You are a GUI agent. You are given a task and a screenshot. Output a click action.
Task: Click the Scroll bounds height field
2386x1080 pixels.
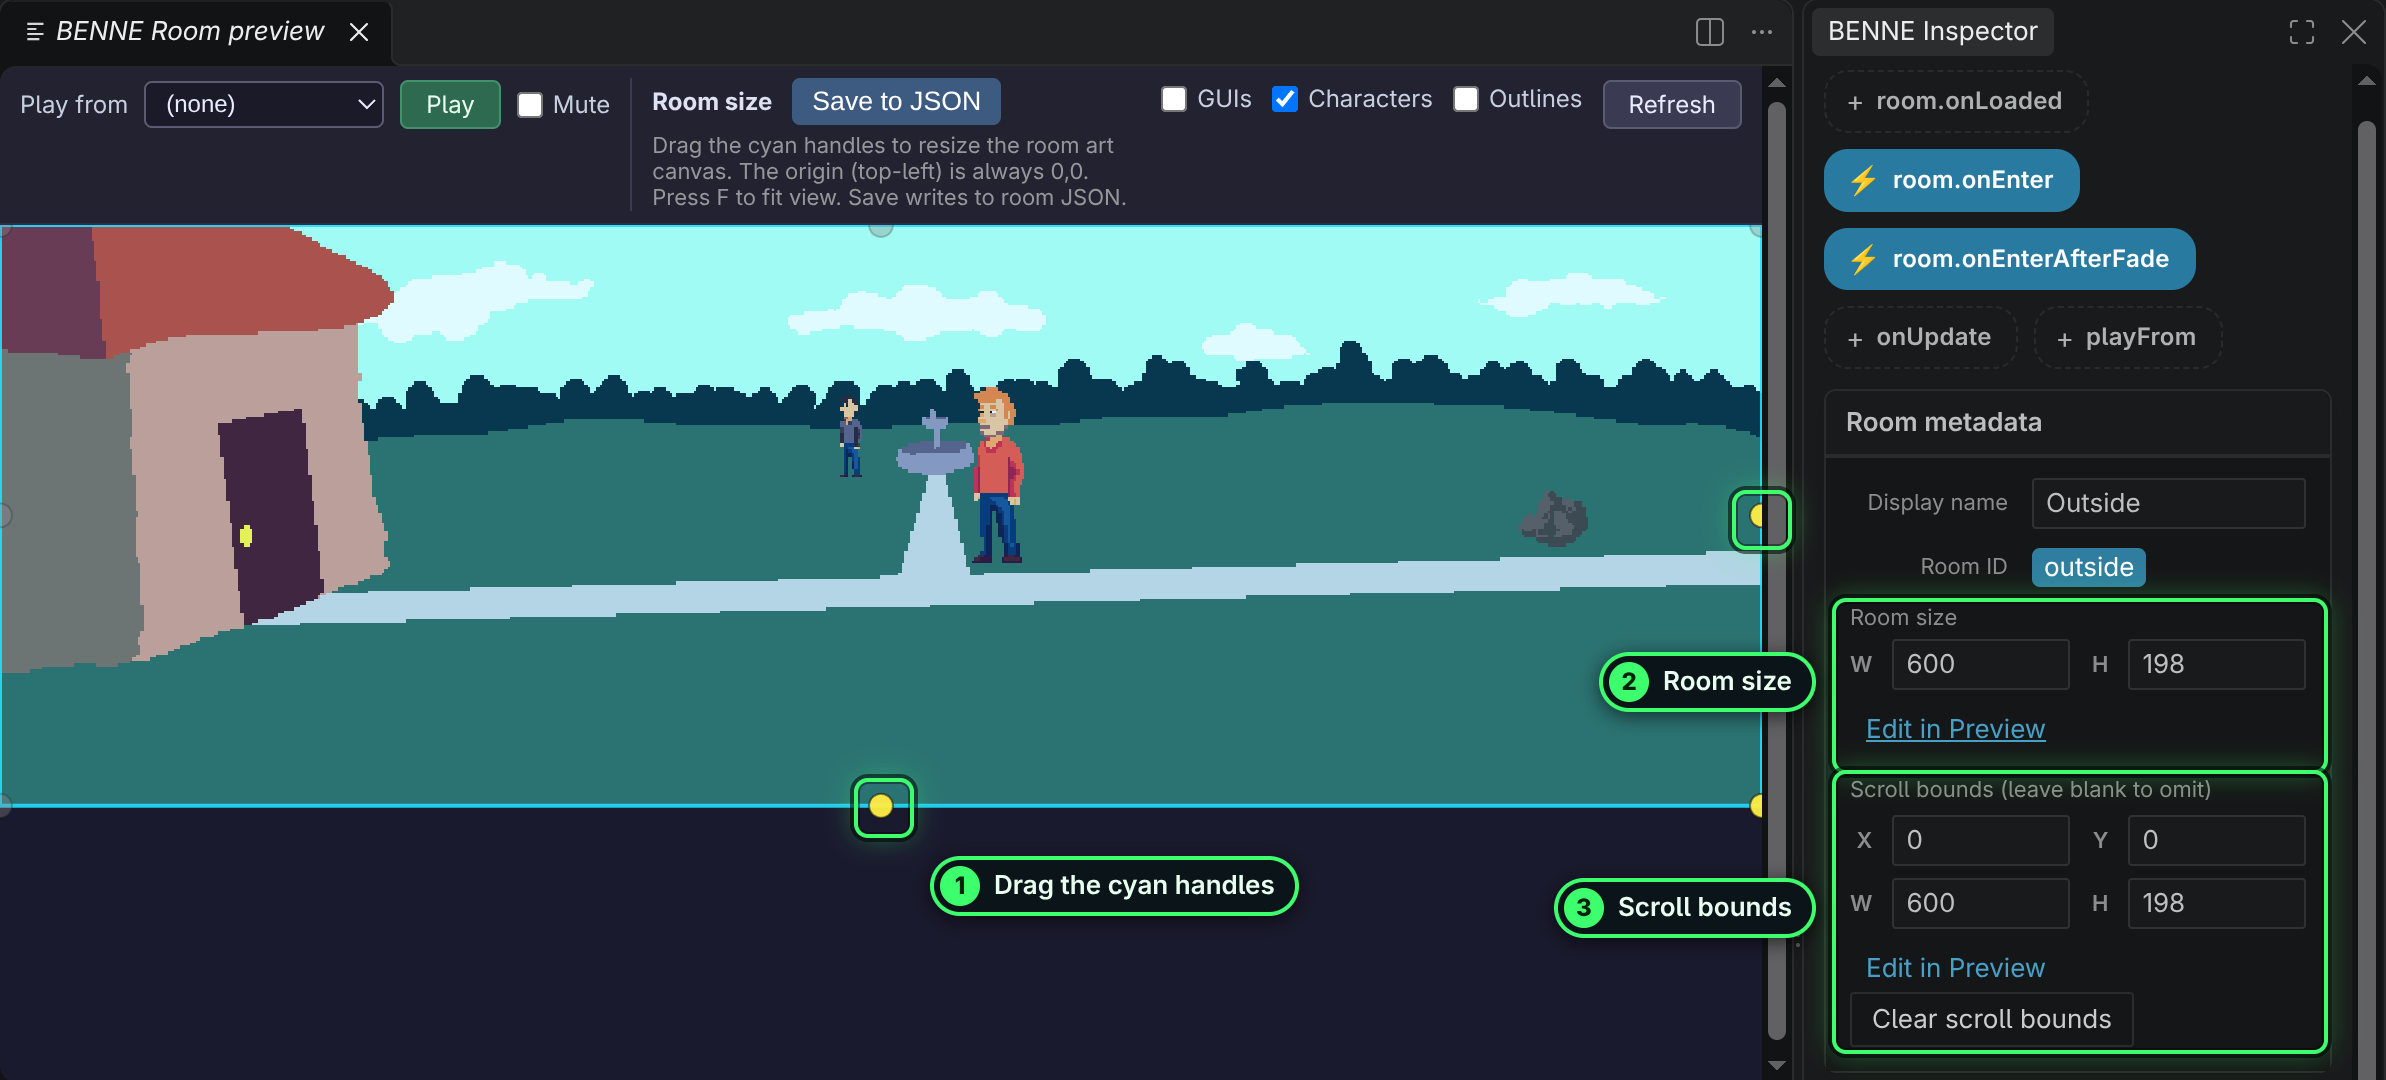click(2216, 903)
